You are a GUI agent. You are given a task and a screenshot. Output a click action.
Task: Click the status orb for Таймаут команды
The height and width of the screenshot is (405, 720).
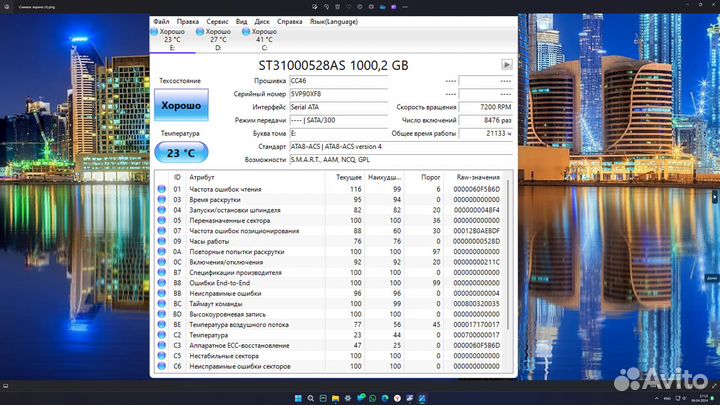(162, 304)
